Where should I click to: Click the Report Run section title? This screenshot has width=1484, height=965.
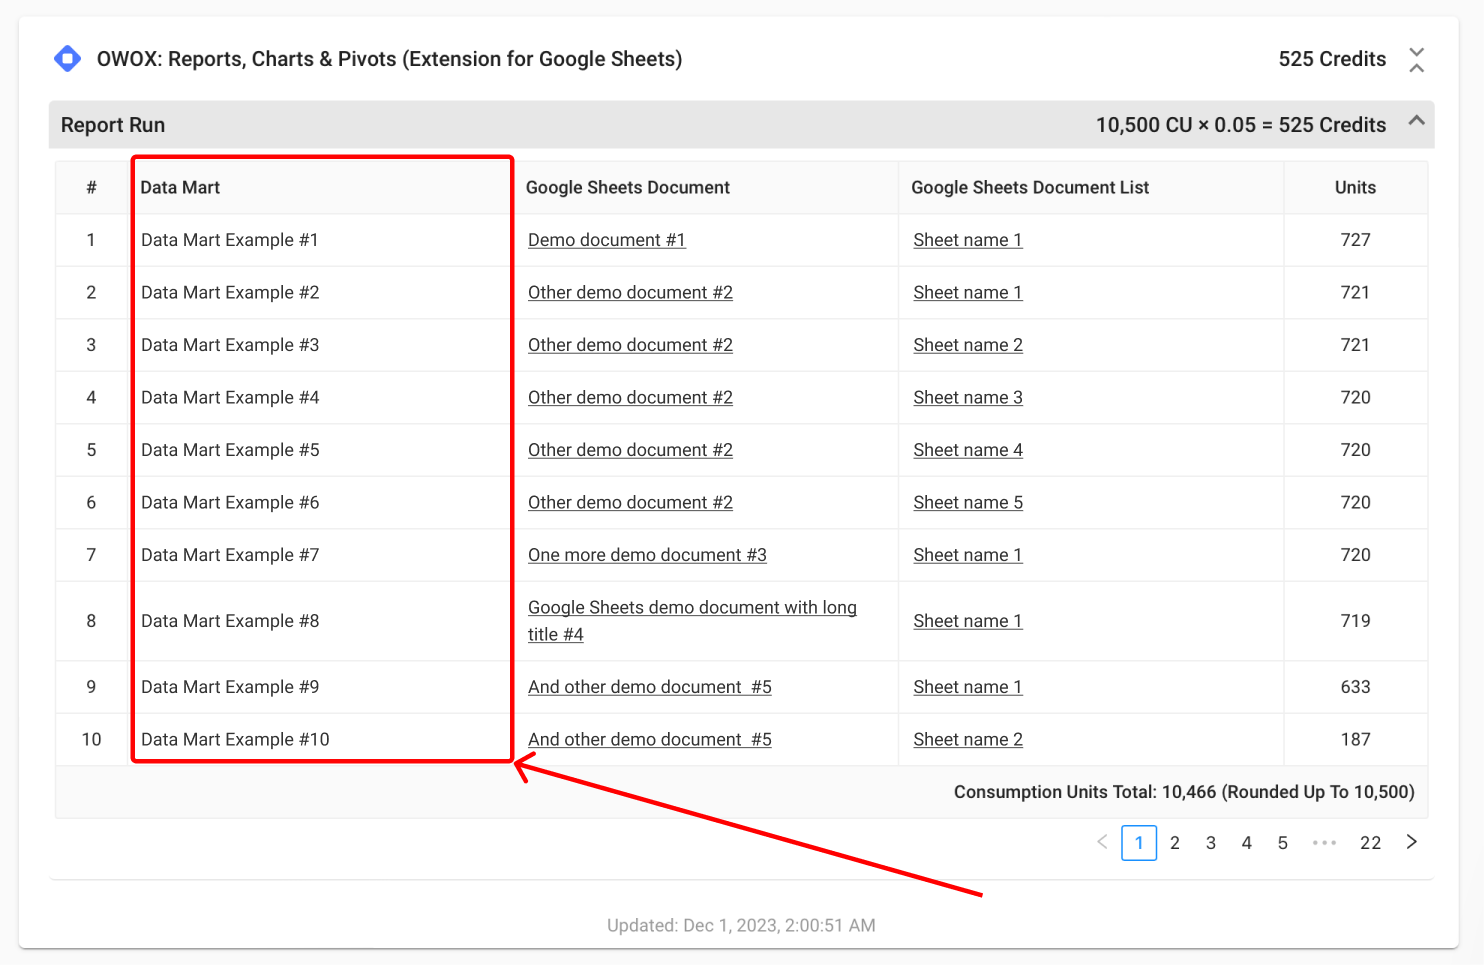click(113, 125)
